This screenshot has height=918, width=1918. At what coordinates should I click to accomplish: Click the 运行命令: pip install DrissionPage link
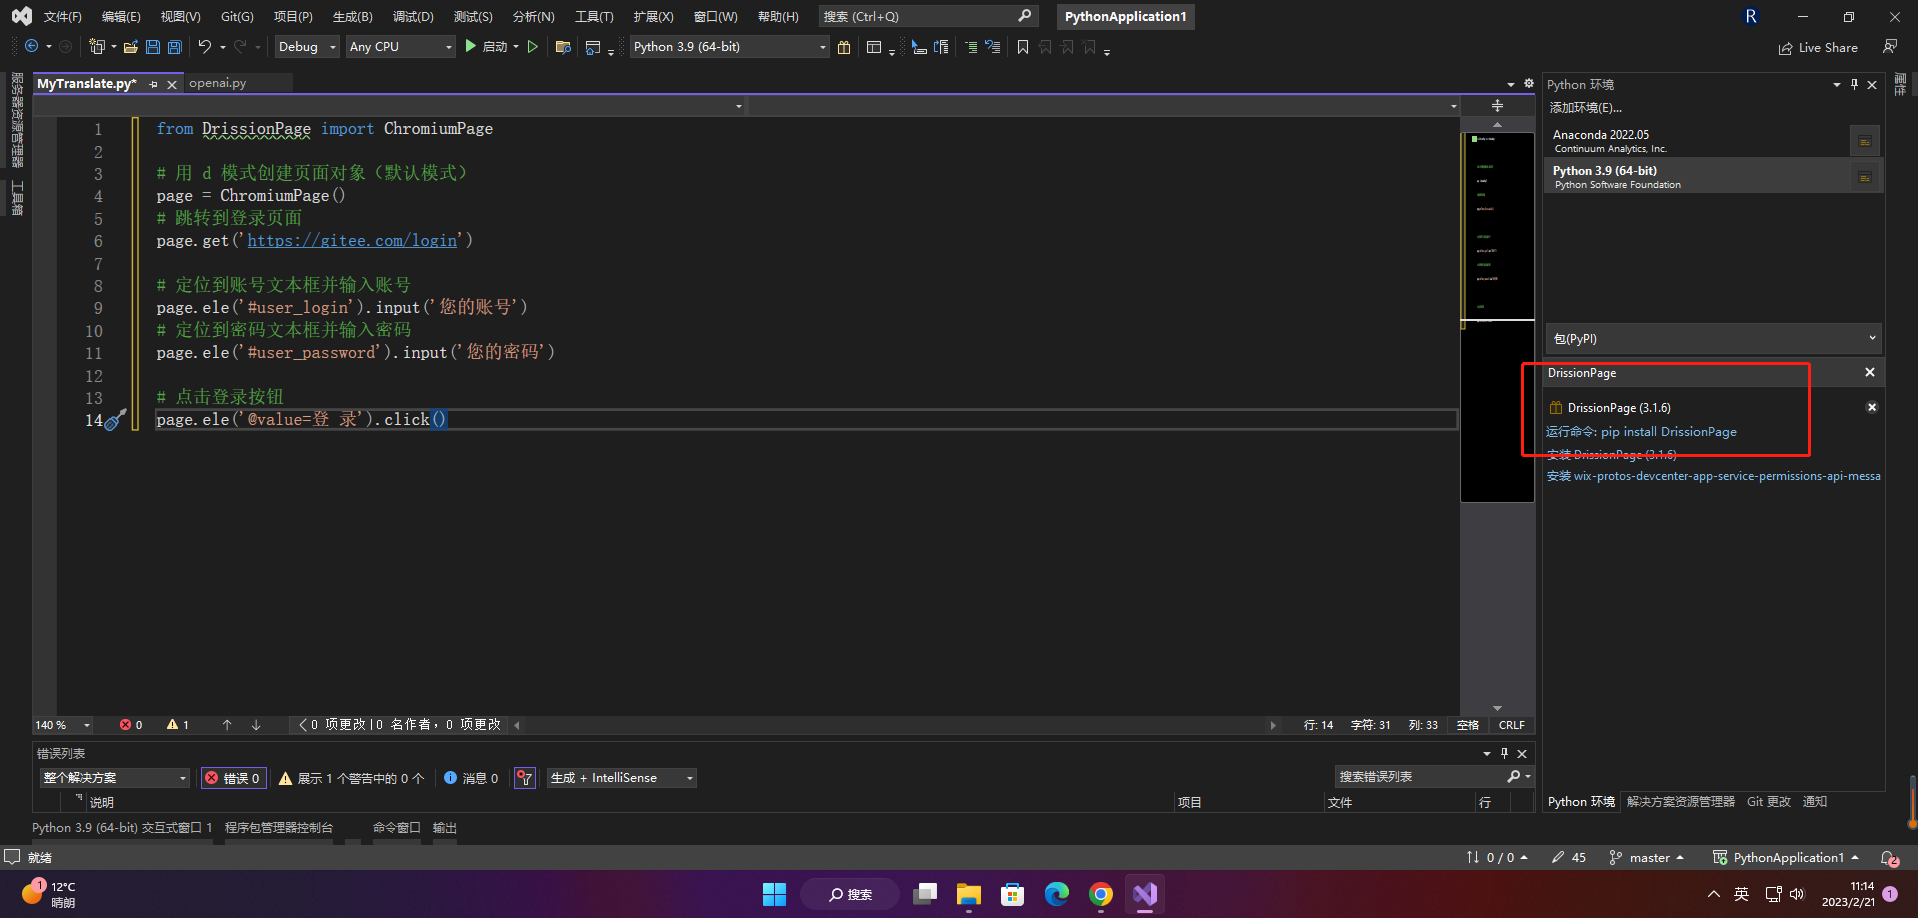(1641, 432)
